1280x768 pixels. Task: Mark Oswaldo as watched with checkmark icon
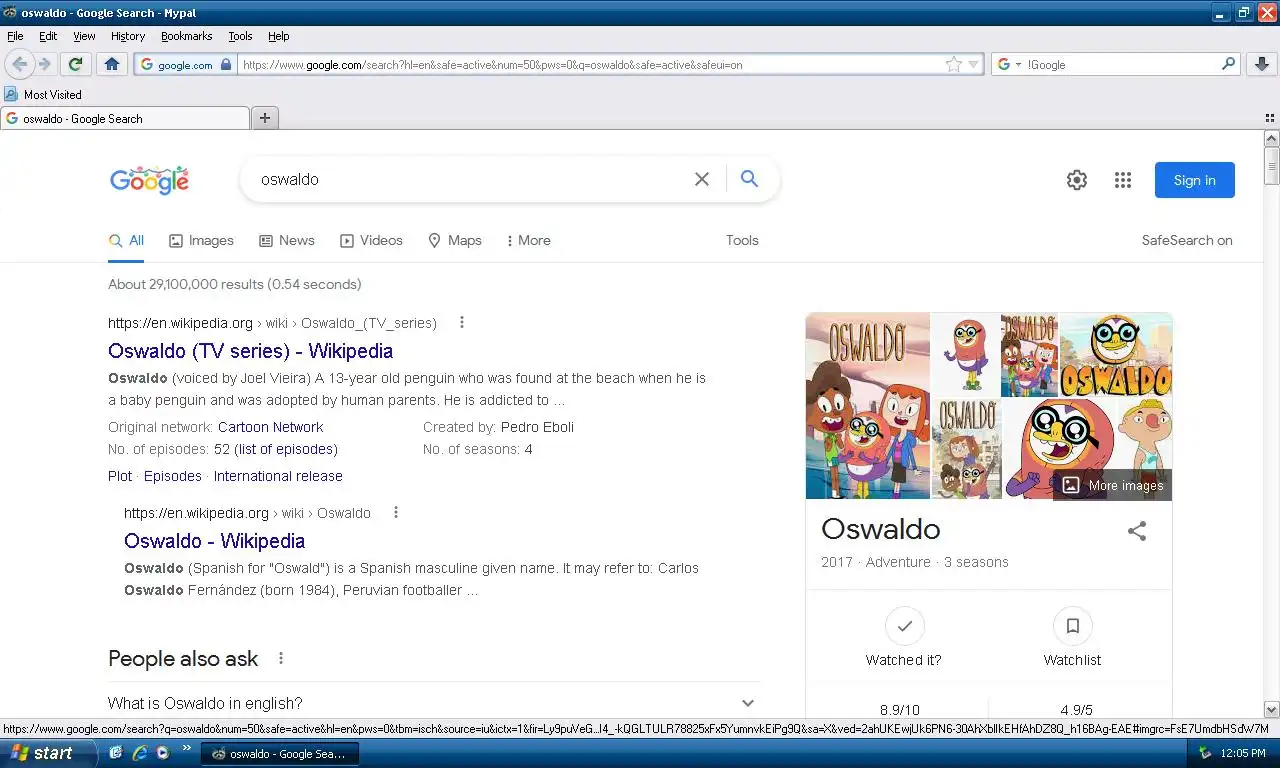(x=904, y=626)
